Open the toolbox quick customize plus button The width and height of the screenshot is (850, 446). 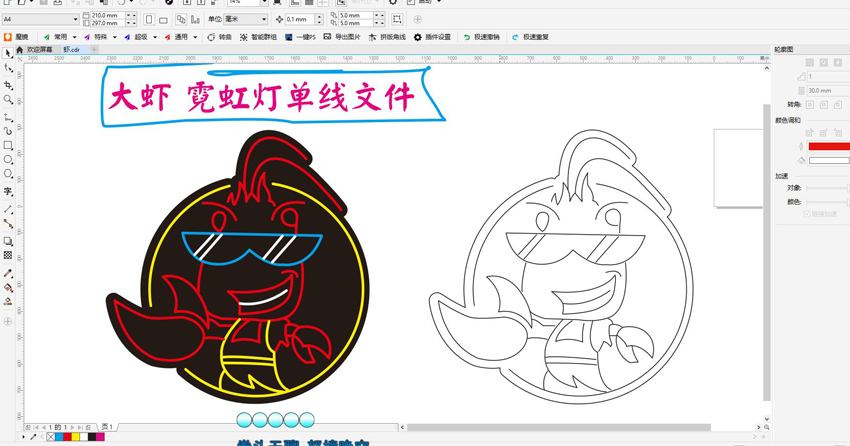(x=8, y=321)
